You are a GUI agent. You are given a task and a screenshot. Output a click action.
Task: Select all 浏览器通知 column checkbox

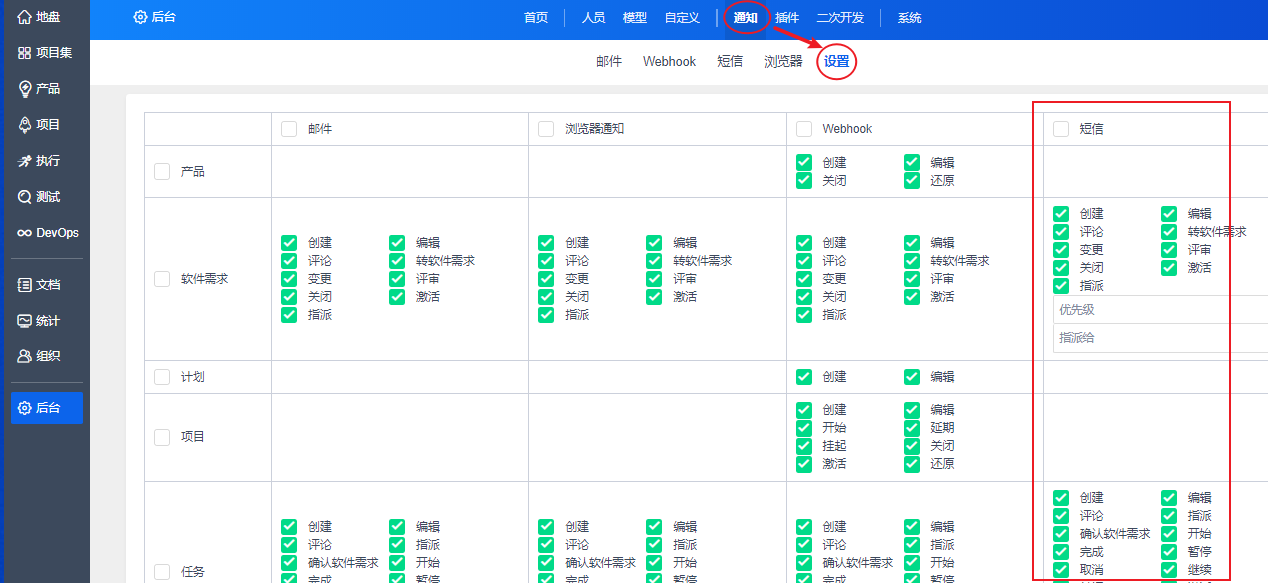[546, 129]
